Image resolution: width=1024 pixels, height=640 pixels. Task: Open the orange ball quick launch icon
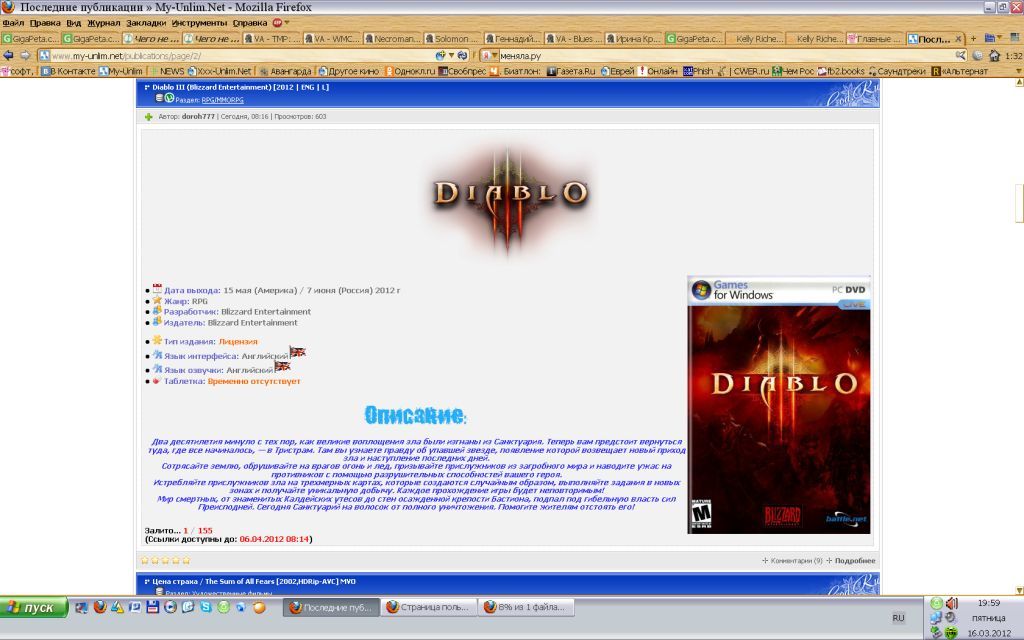(x=259, y=607)
